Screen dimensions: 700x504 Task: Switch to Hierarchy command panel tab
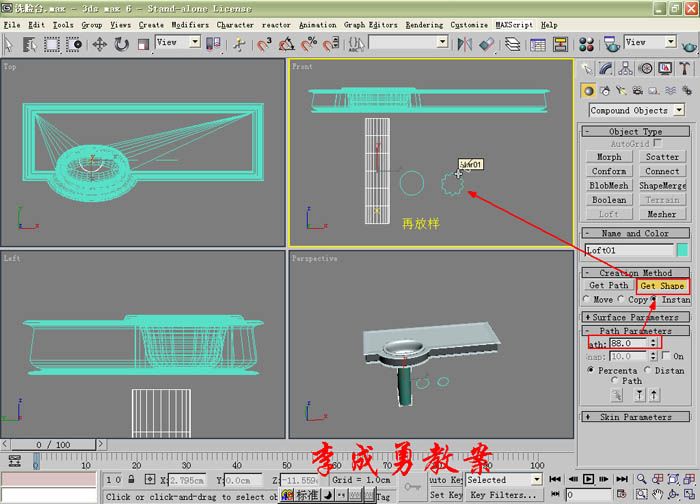pyautogui.click(x=625, y=68)
